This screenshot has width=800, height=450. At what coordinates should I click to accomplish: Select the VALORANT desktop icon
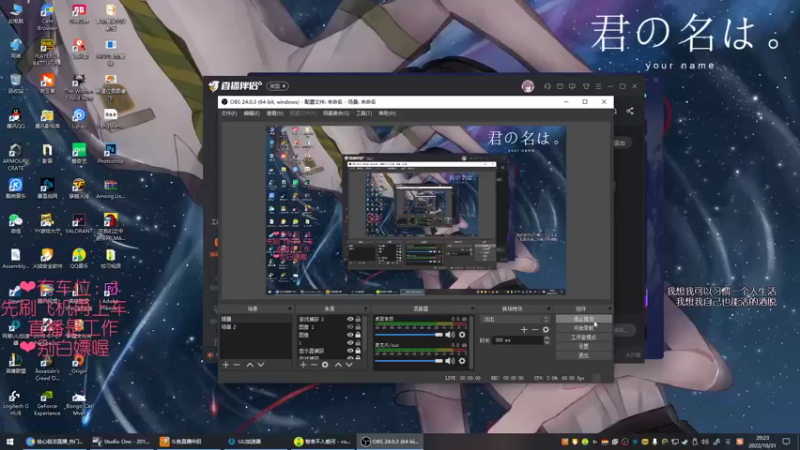(79, 224)
